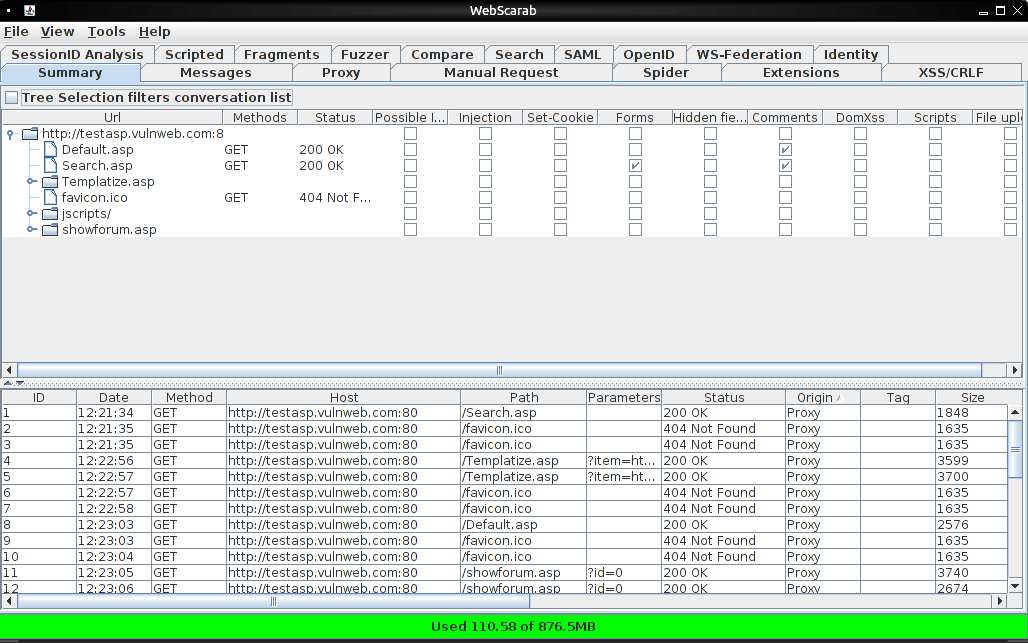Open the WS-Federation tab

tap(749, 54)
